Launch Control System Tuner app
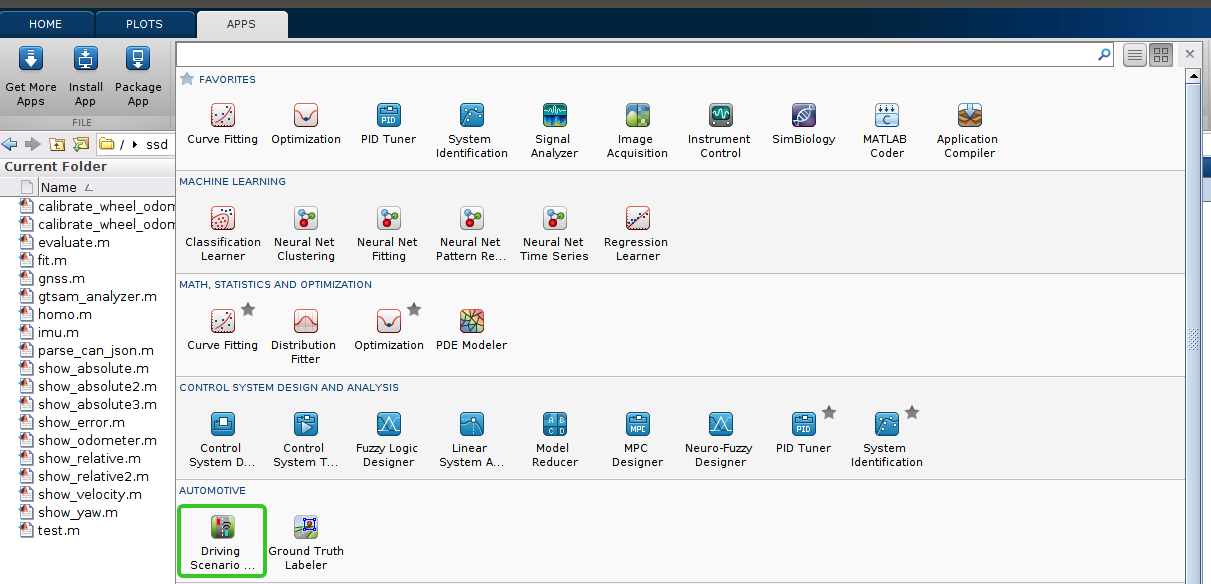 (x=305, y=439)
